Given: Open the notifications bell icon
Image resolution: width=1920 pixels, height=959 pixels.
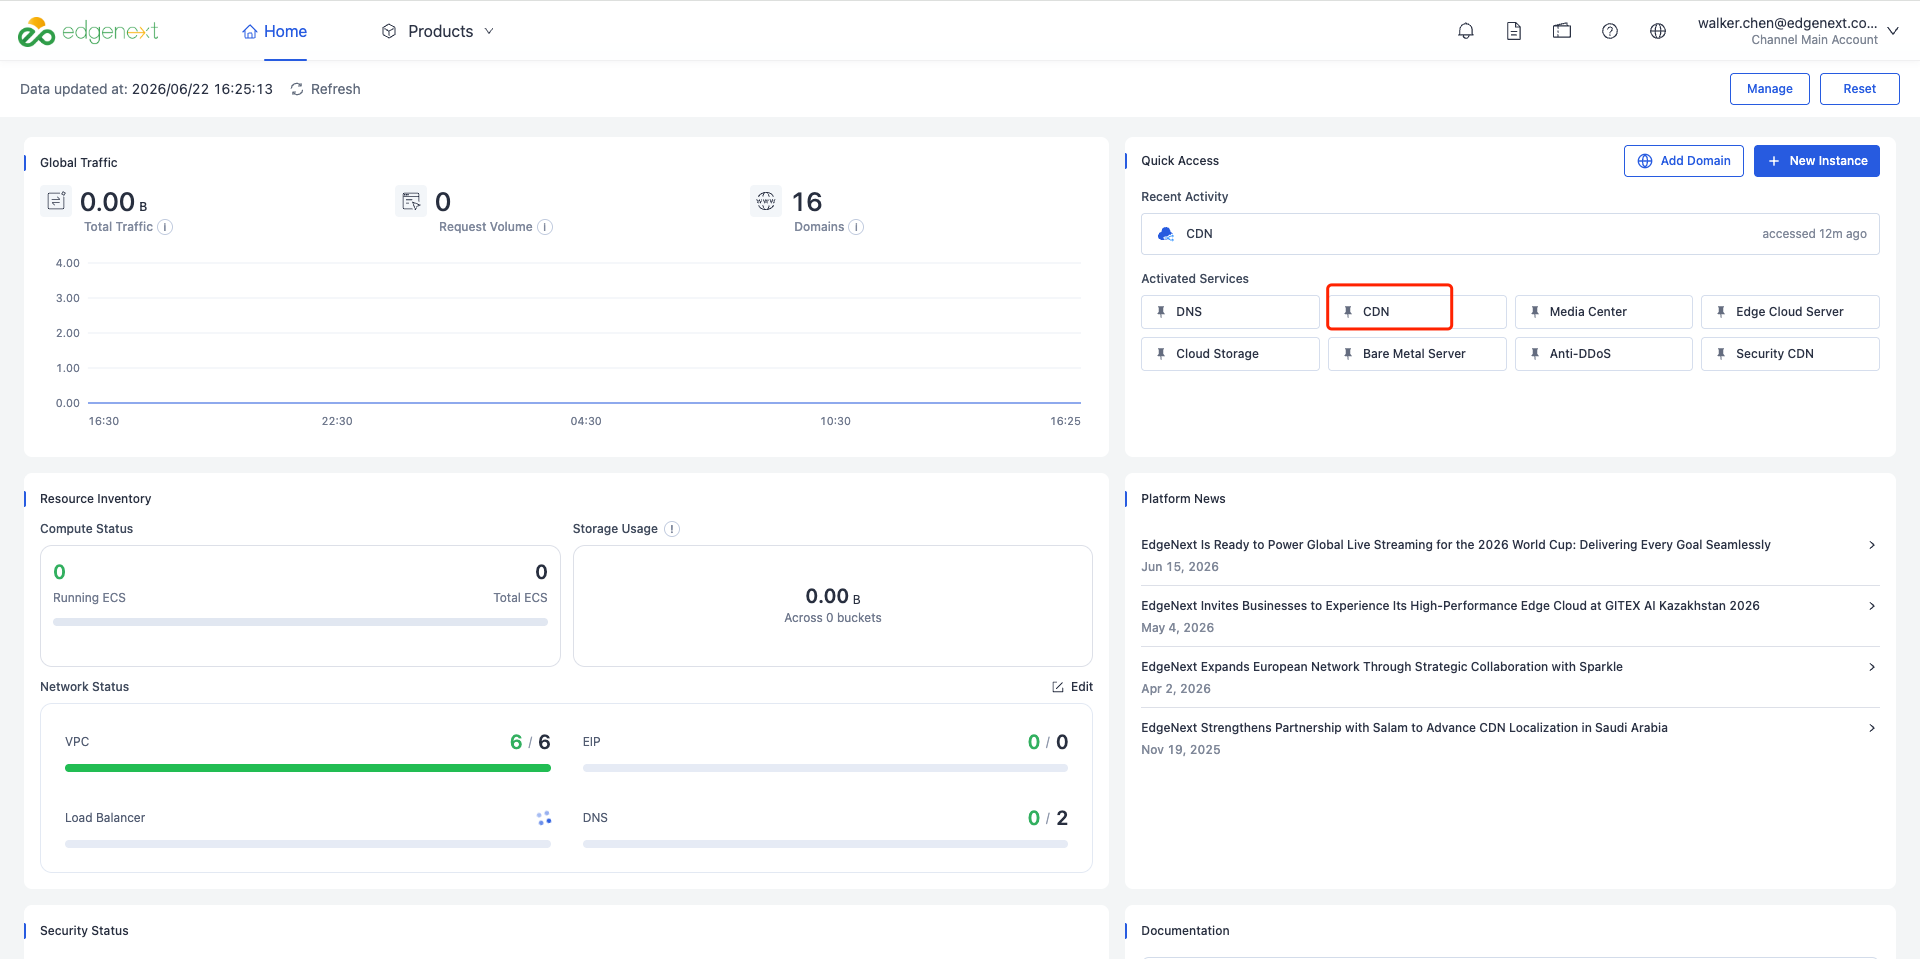Looking at the screenshot, I should [x=1466, y=31].
